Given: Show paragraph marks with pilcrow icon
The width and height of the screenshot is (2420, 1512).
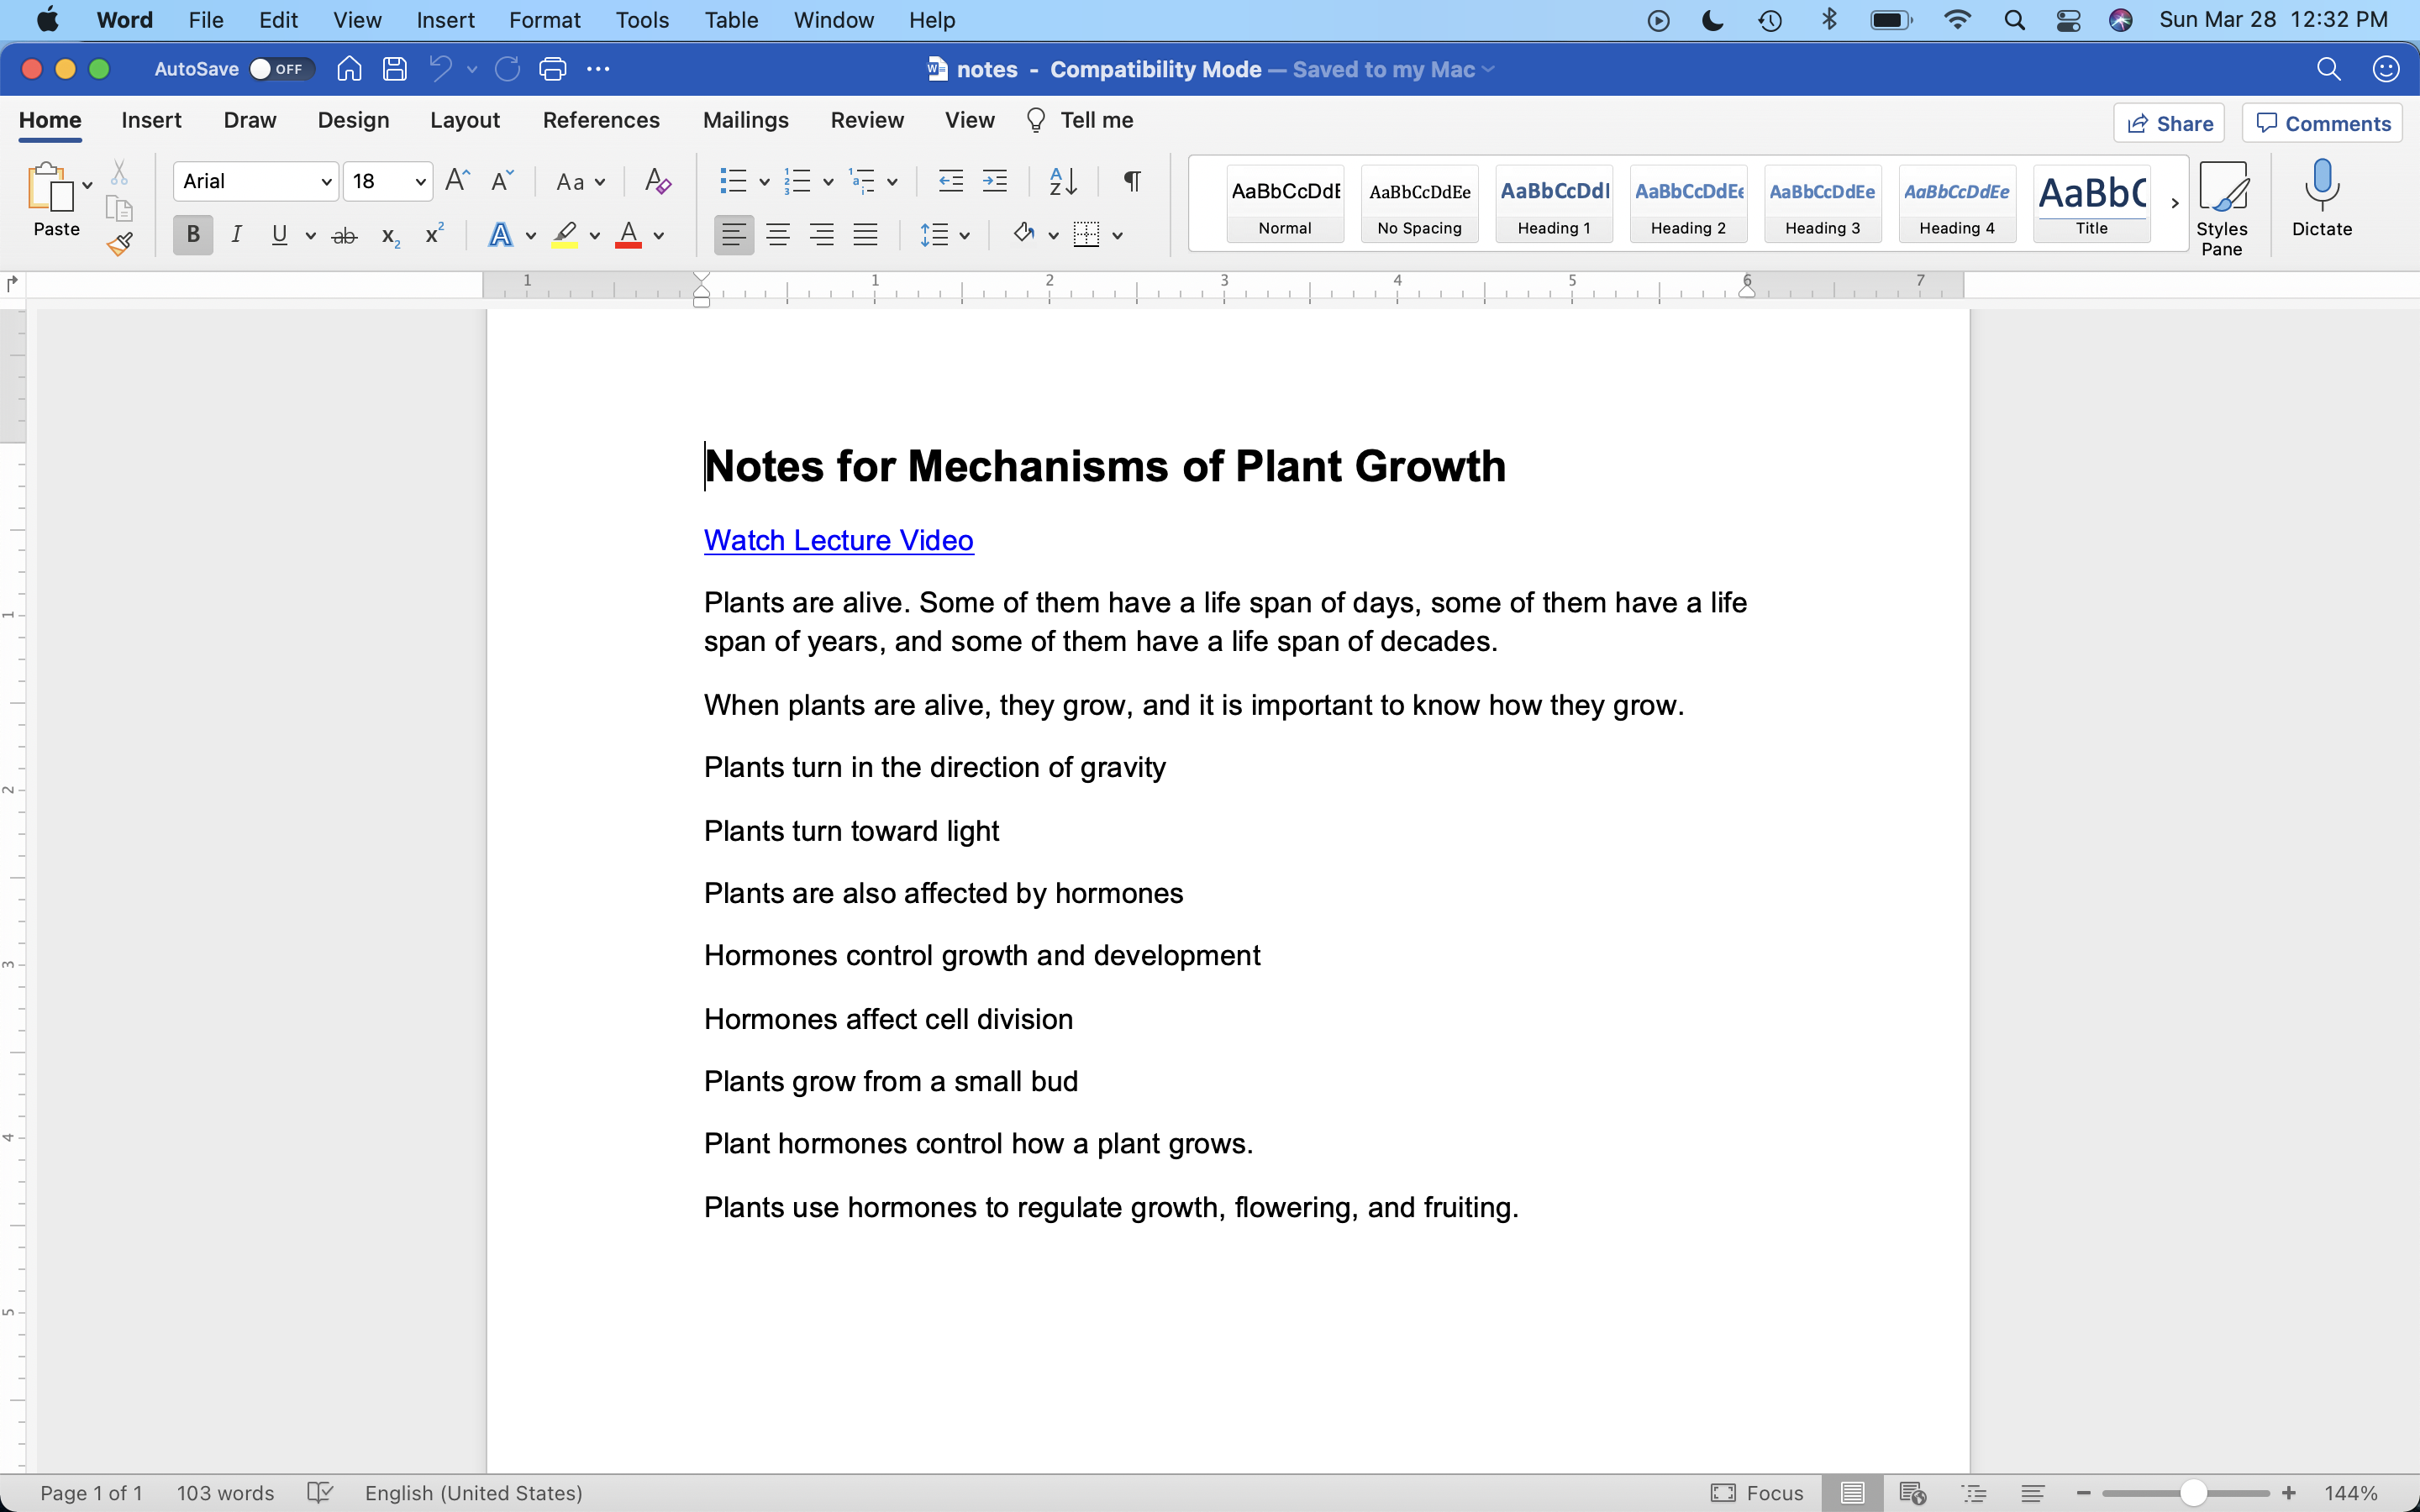Looking at the screenshot, I should pos(1132,181).
